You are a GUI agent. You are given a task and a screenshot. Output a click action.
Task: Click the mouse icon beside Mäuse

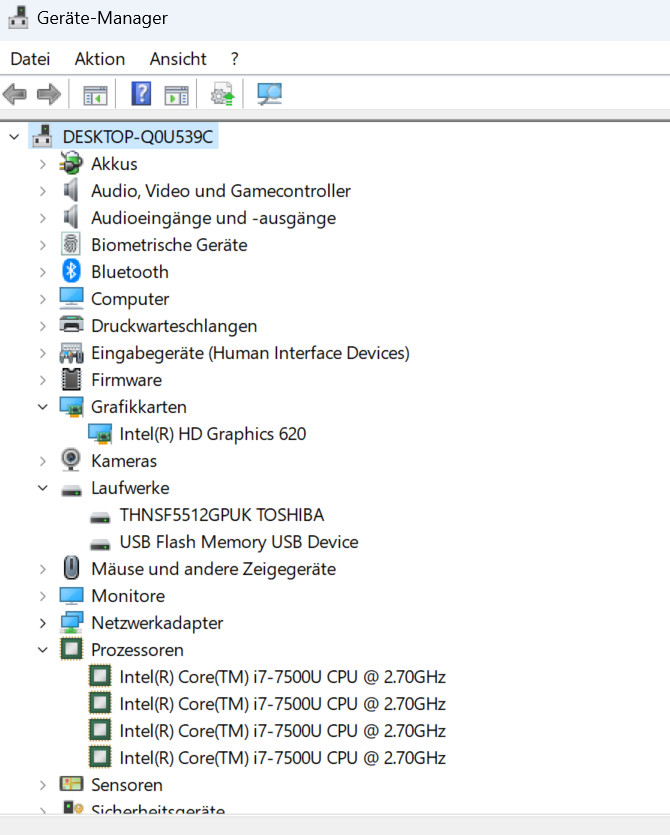click(71, 568)
